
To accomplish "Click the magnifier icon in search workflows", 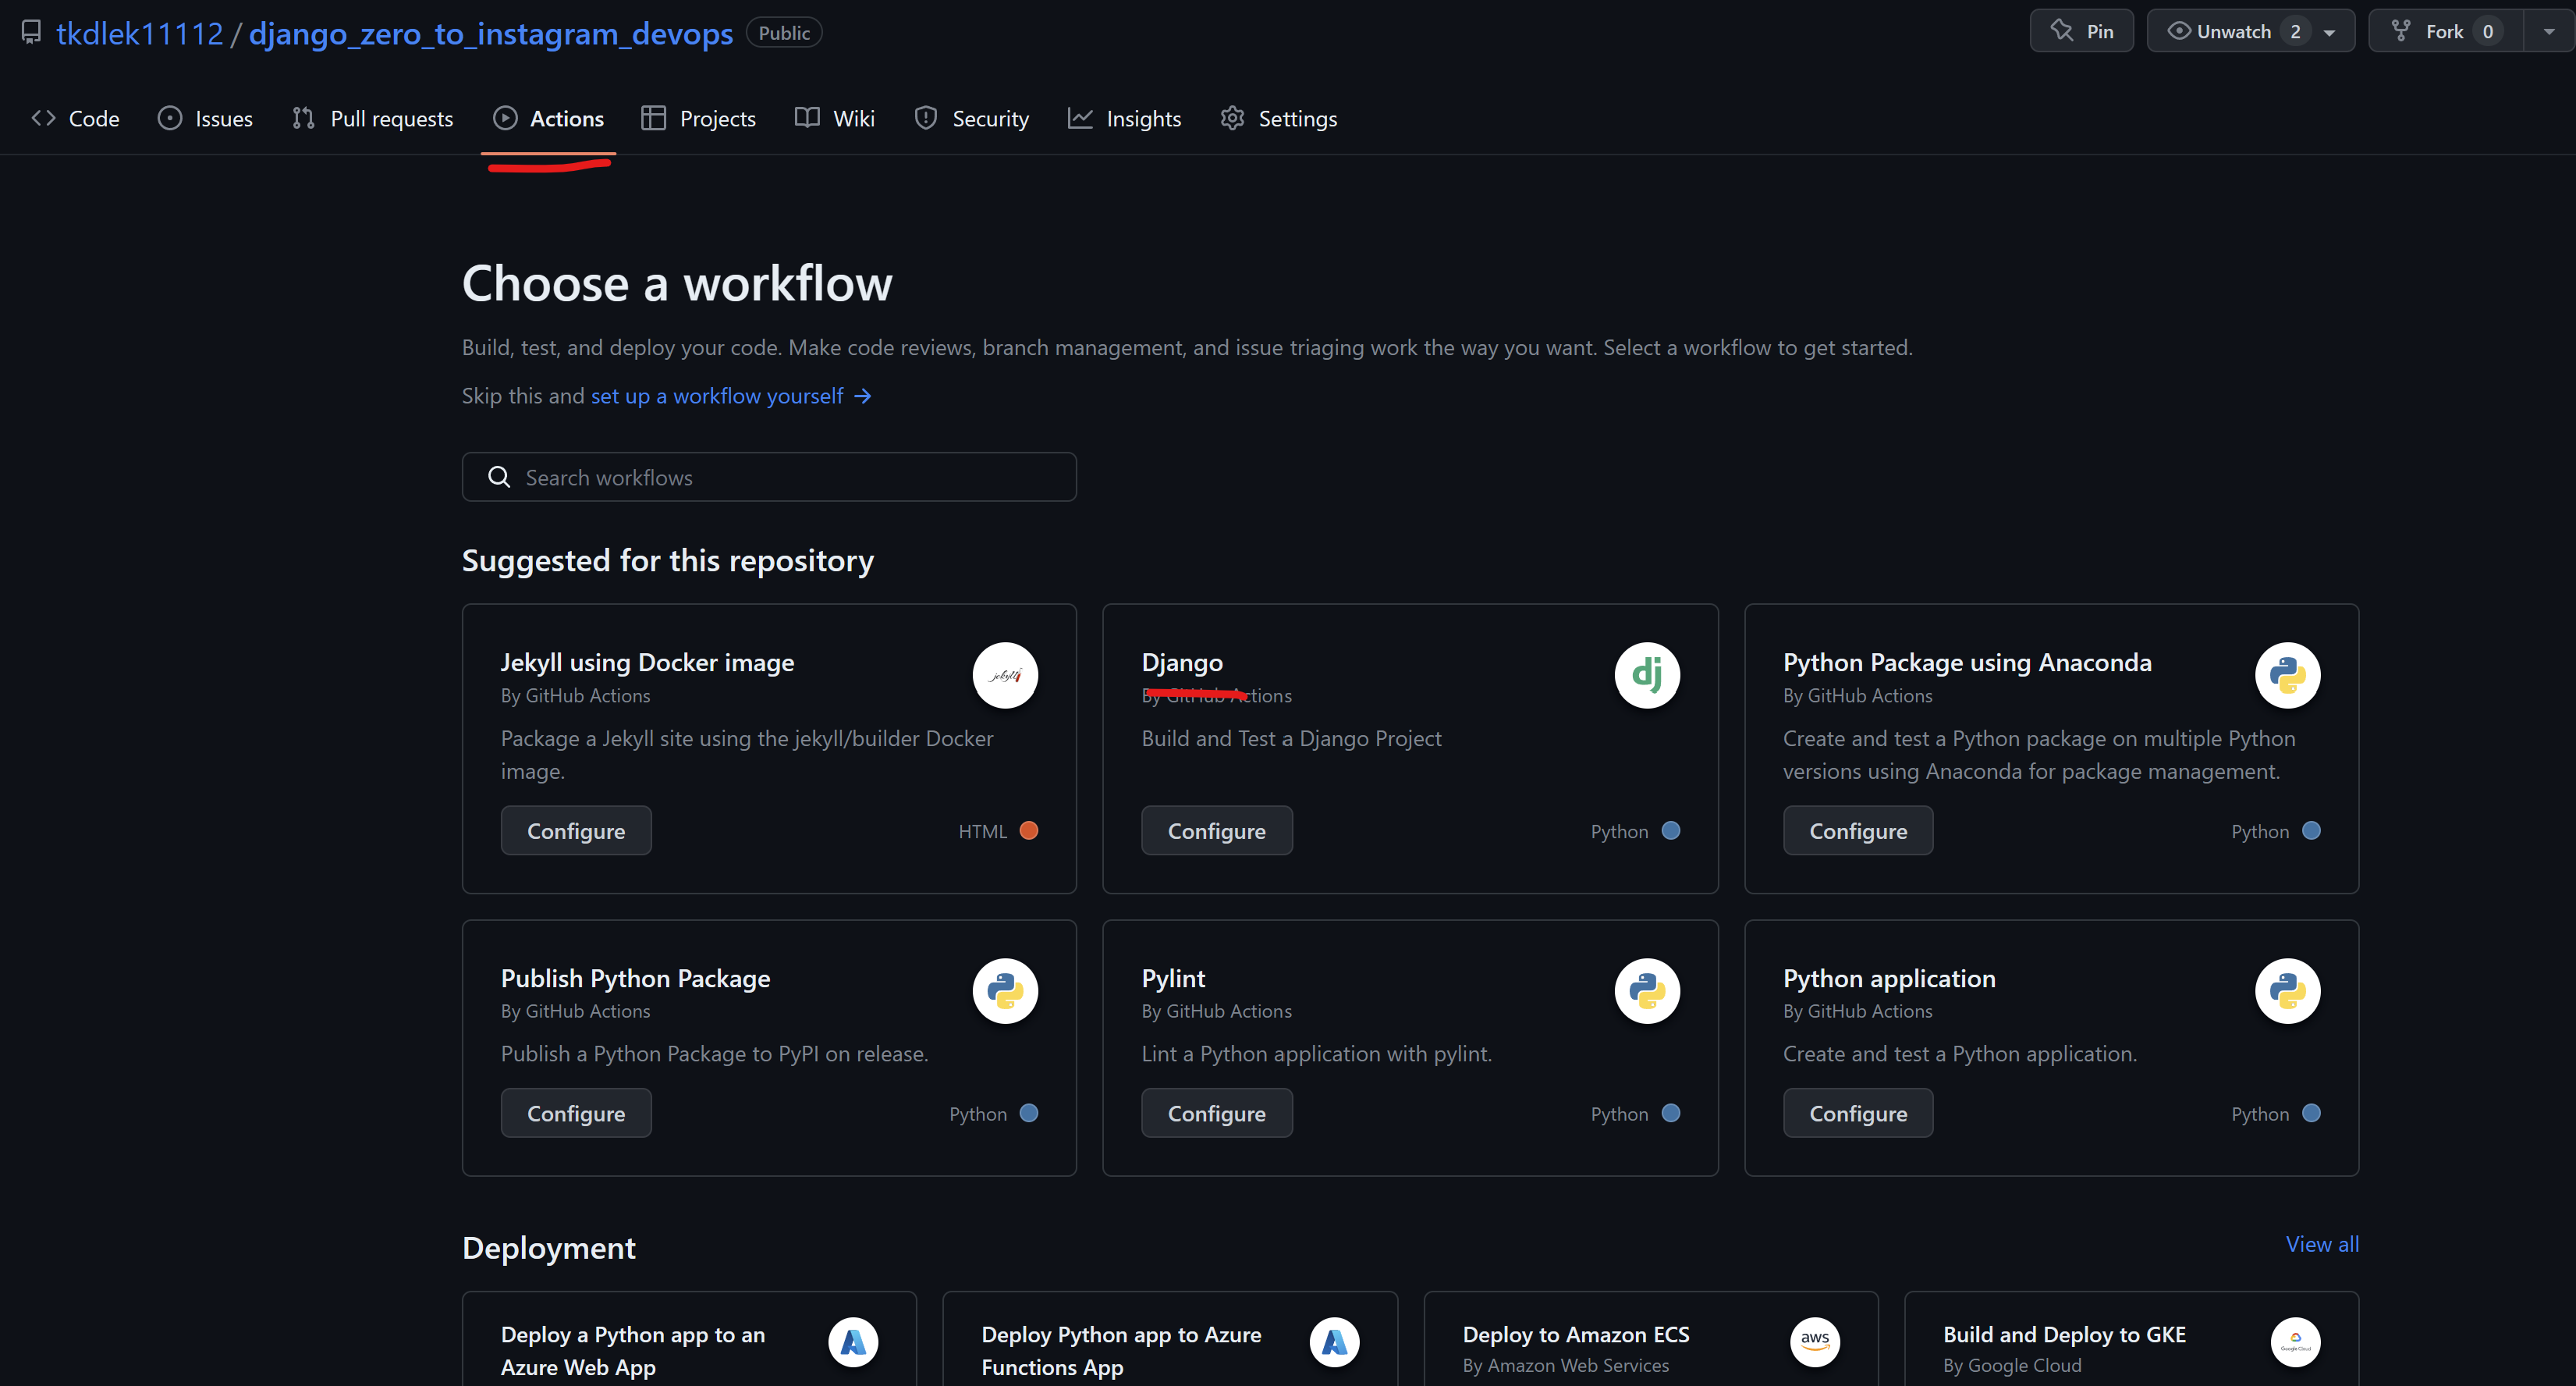I will pyautogui.click(x=499, y=477).
